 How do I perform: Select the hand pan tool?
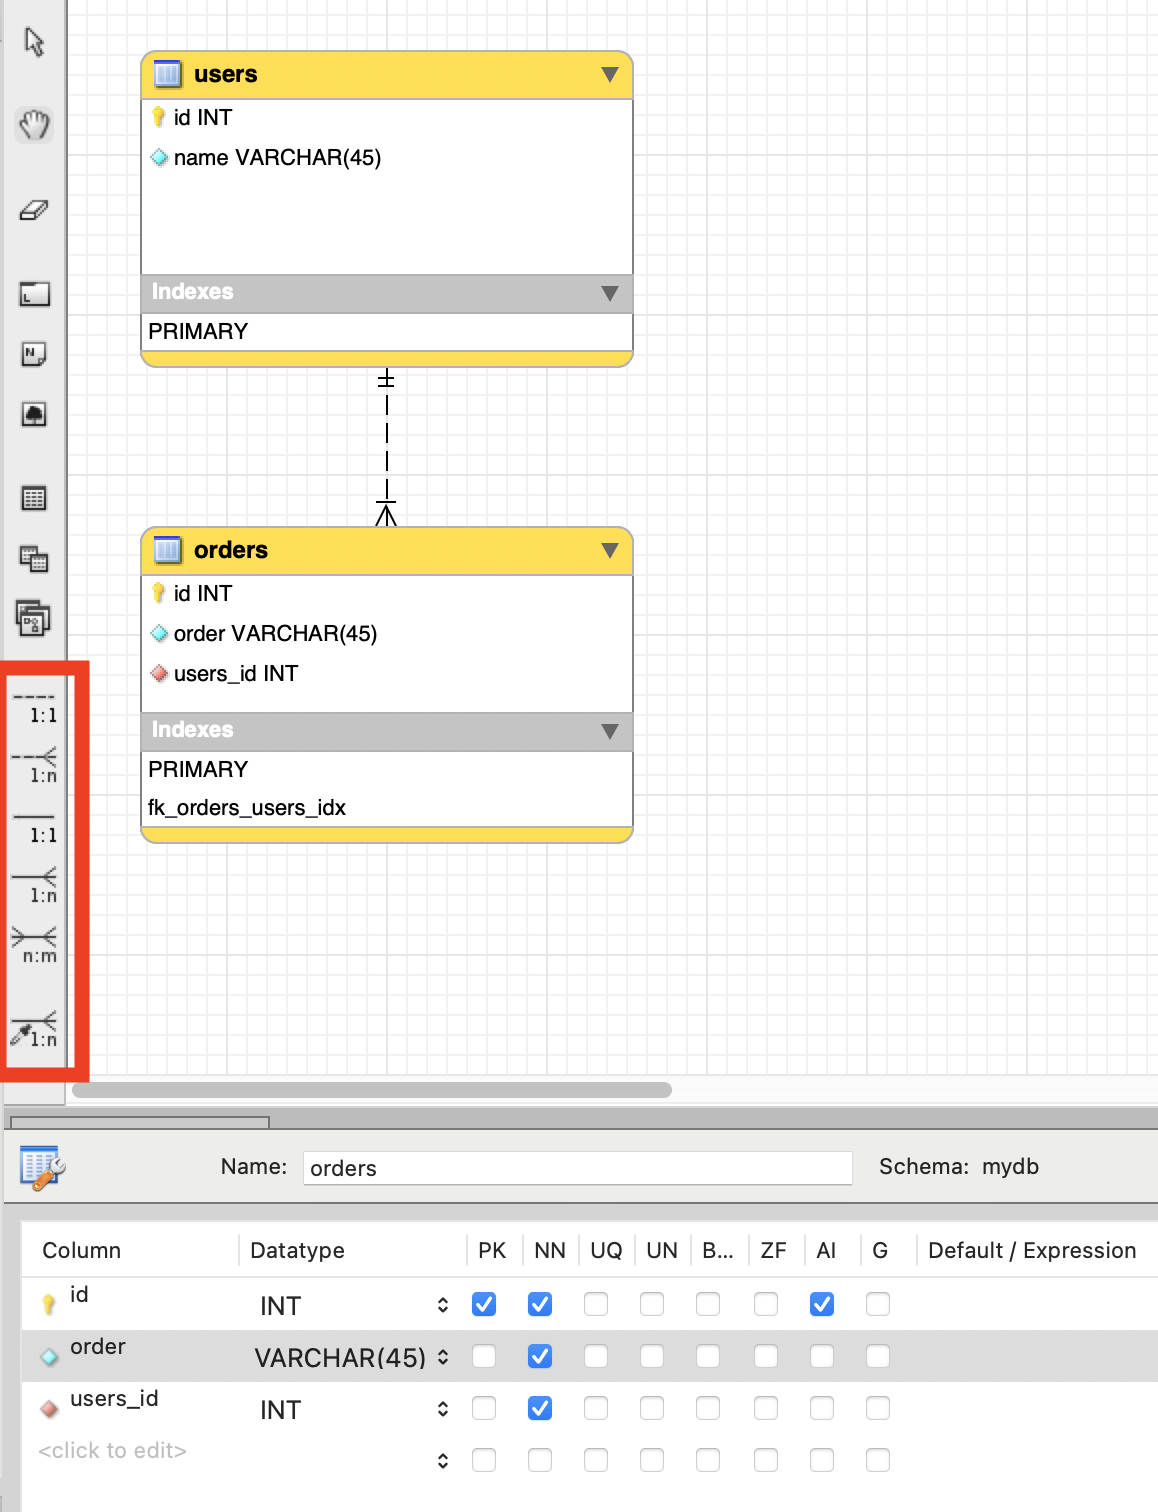(34, 125)
